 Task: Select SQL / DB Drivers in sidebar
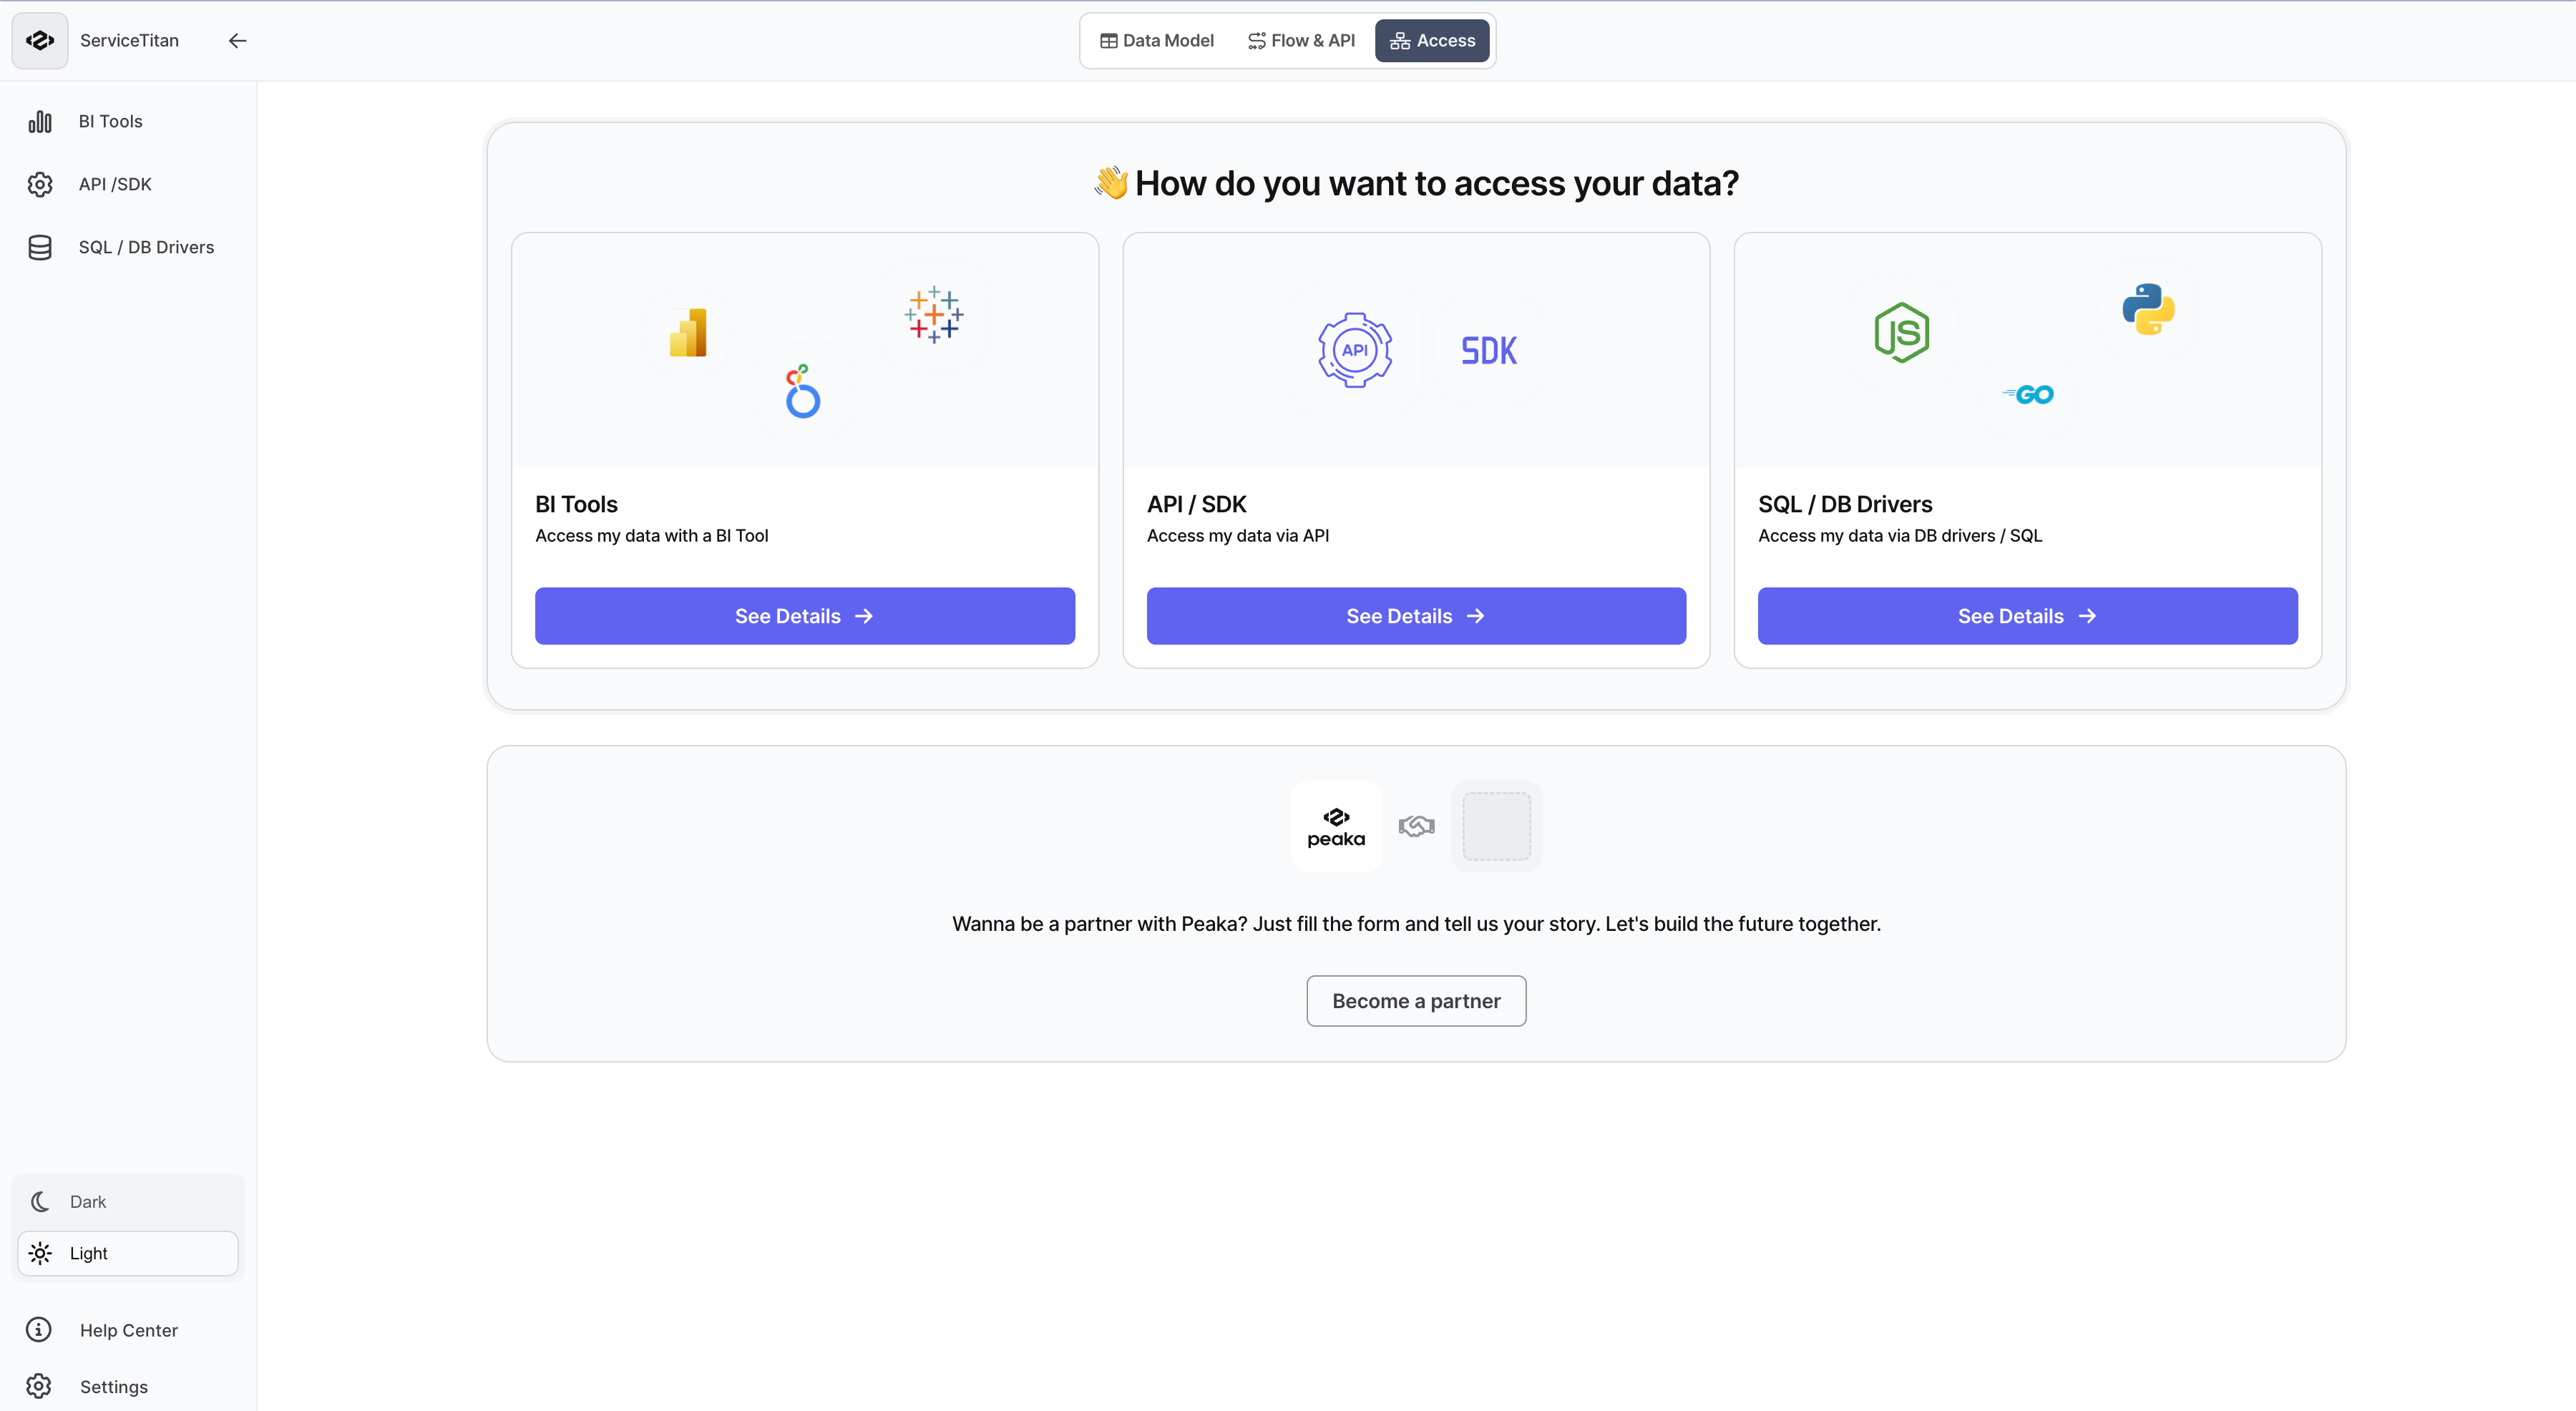[x=146, y=247]
